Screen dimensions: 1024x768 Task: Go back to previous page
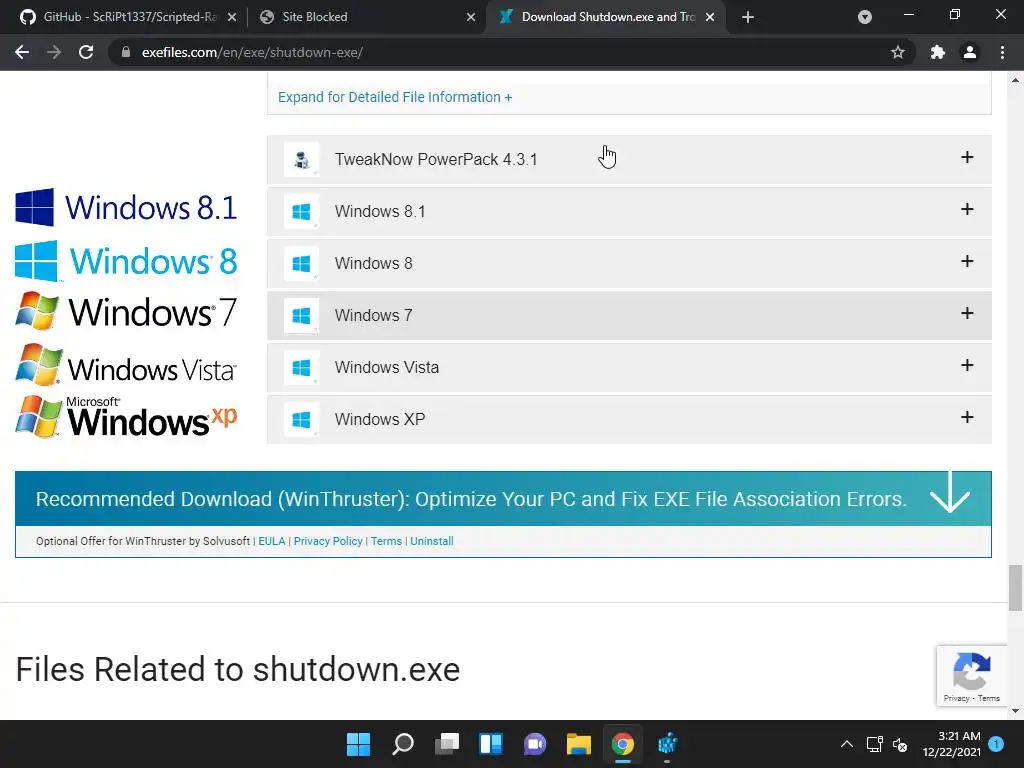(22, 52)
